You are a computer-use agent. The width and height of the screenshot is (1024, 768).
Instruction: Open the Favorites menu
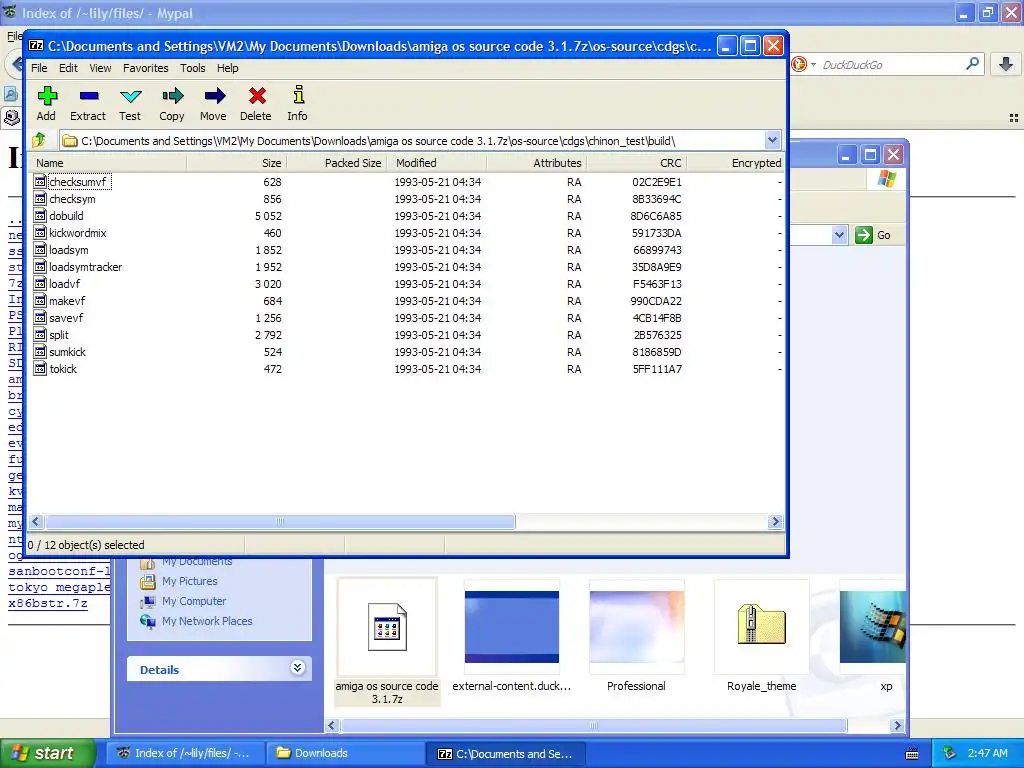(146, 68)
